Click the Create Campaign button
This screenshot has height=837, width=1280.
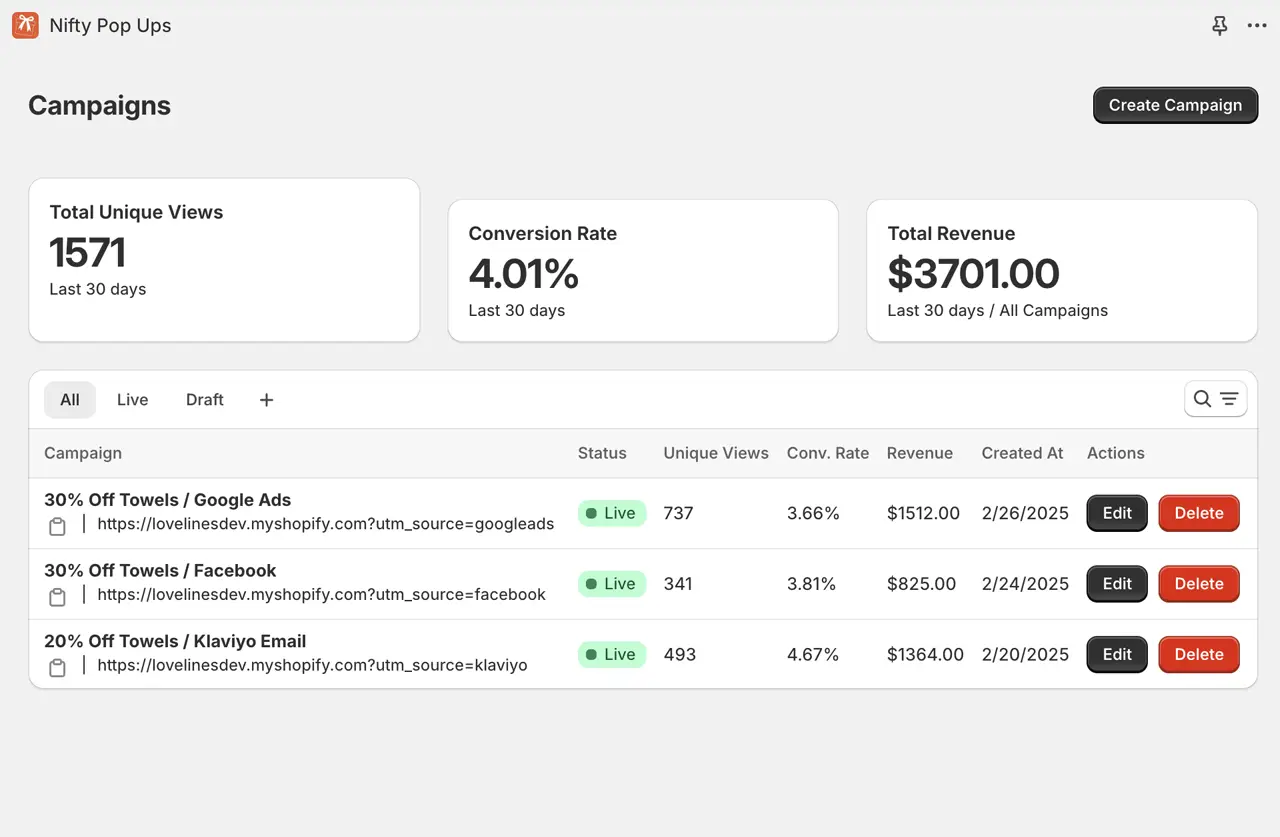1175,105
